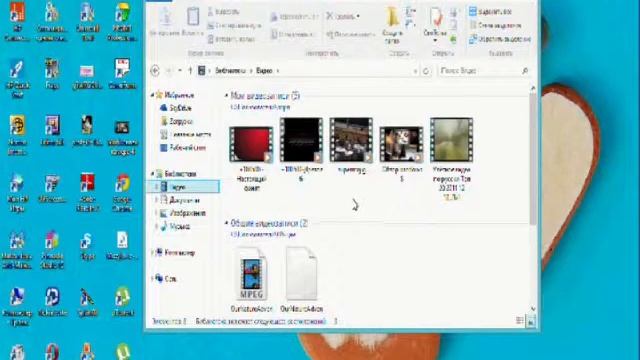Select Сеть in the navigation pane
Screen dimensions: 640x360
tap(166, 279)
